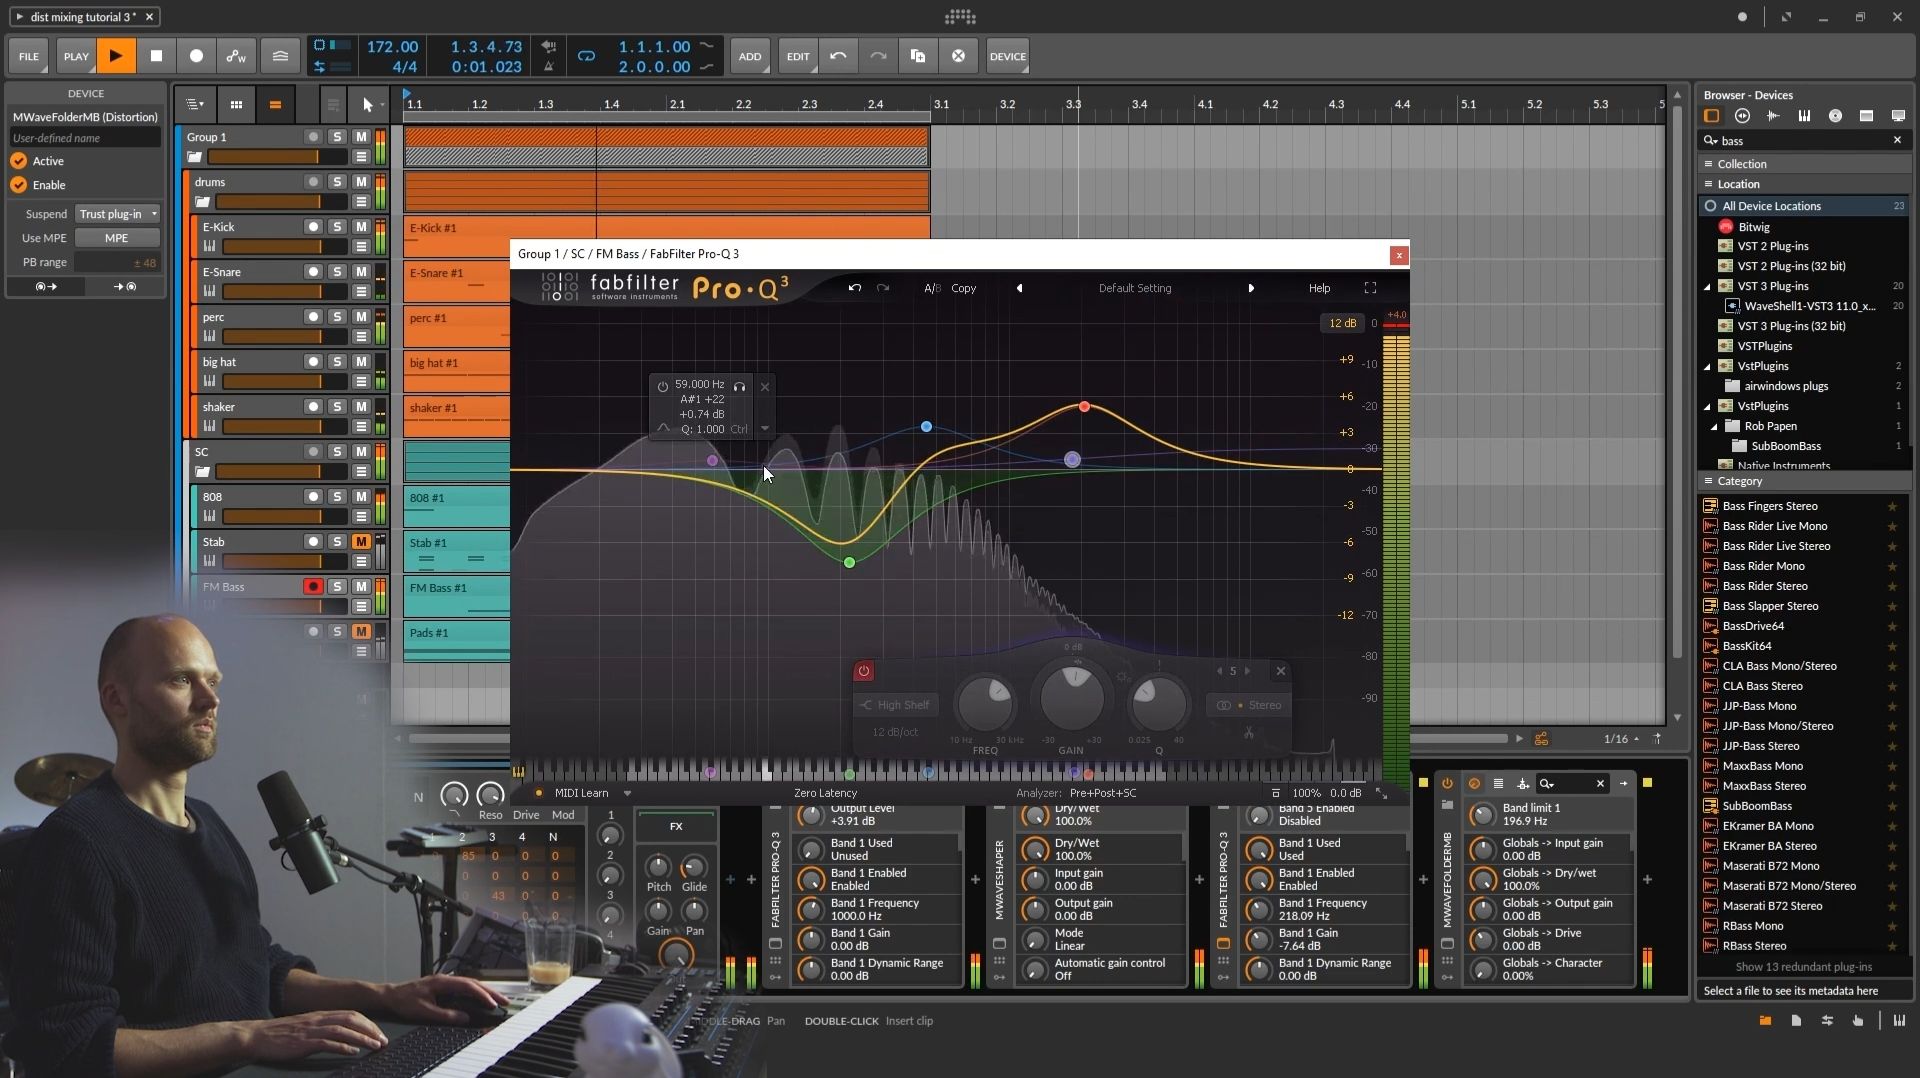Viewport: 1920px width, 1078px height.
Task: Click the duplicate icon next to the redo arrow
Action: [918, 56]
